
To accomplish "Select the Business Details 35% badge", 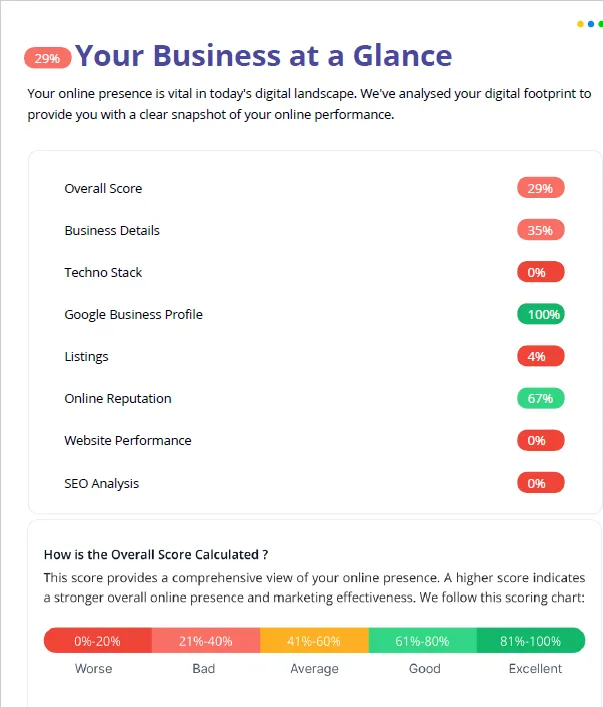I will (540, 230).
